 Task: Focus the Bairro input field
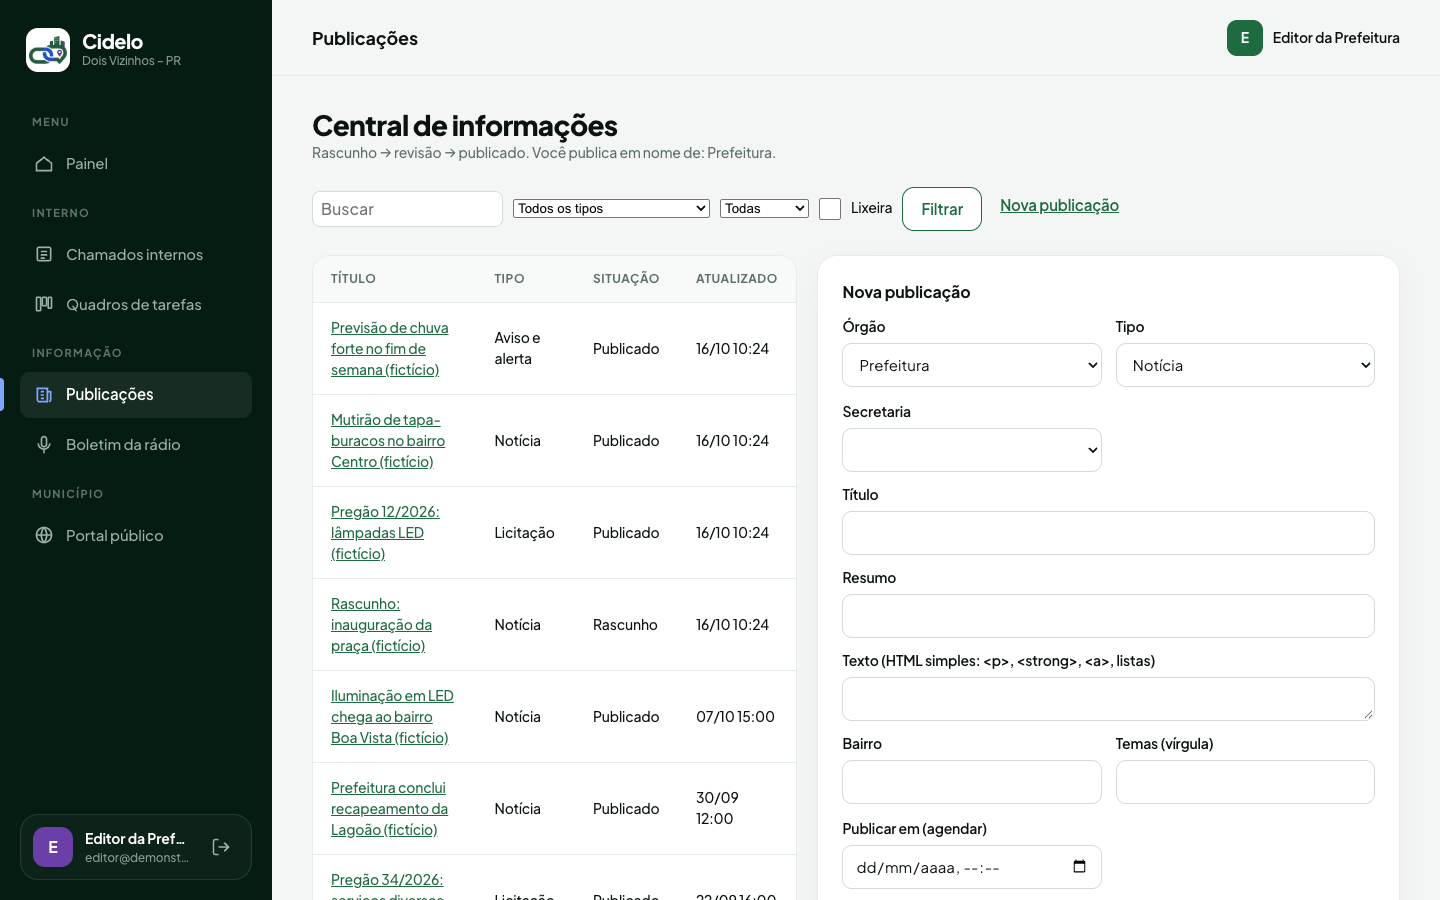972,782
